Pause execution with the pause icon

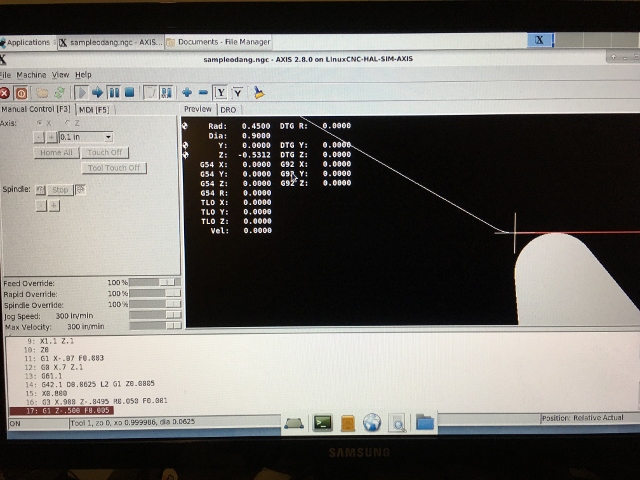[x=113, y=93]
